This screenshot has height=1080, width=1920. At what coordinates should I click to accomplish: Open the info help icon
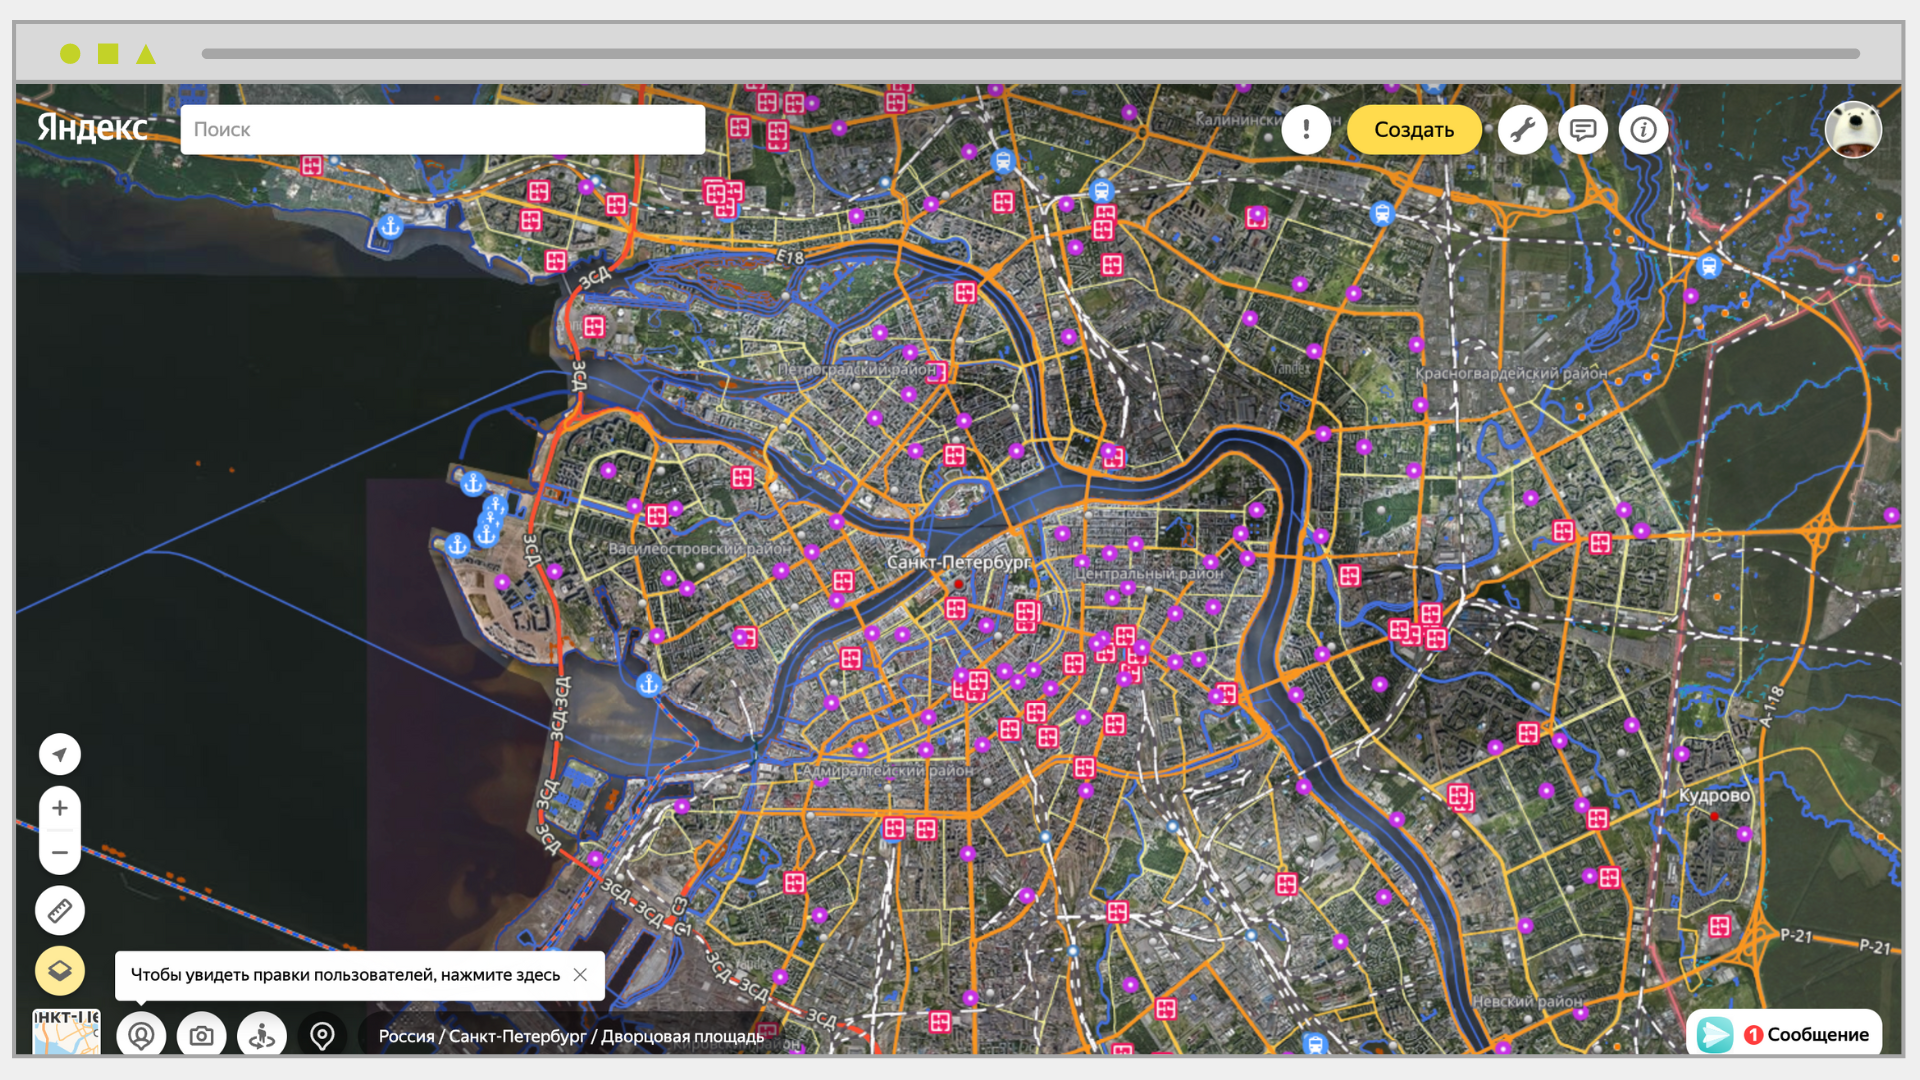(x=1643, y=130)
